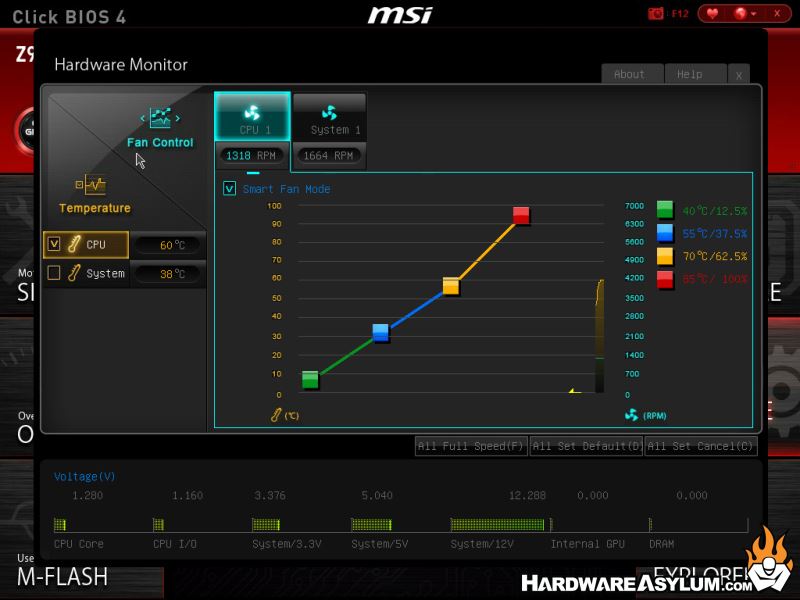Viewport: 800px width, 600px height.
Task: Toggle the Smart Fan Mode checkbox
Action: click(x=229, y=189)
